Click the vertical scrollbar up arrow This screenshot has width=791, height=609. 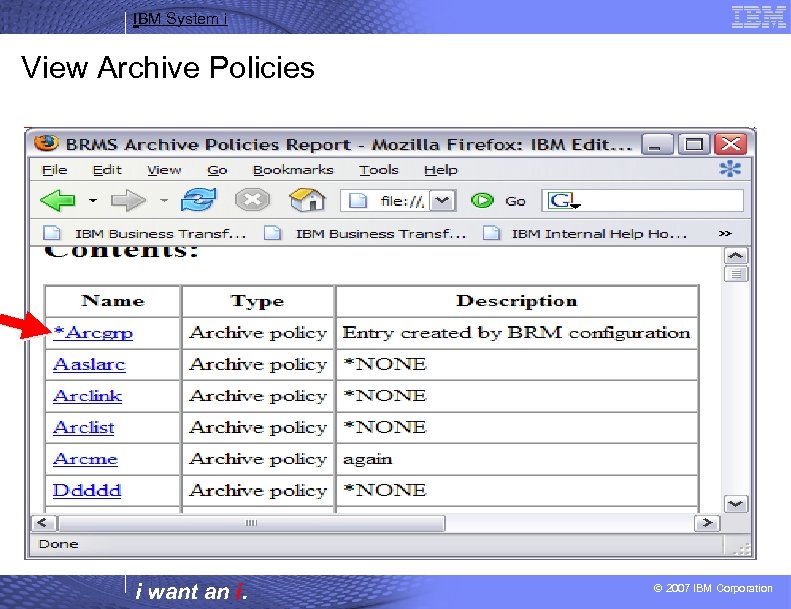click(x=736, y=256)
